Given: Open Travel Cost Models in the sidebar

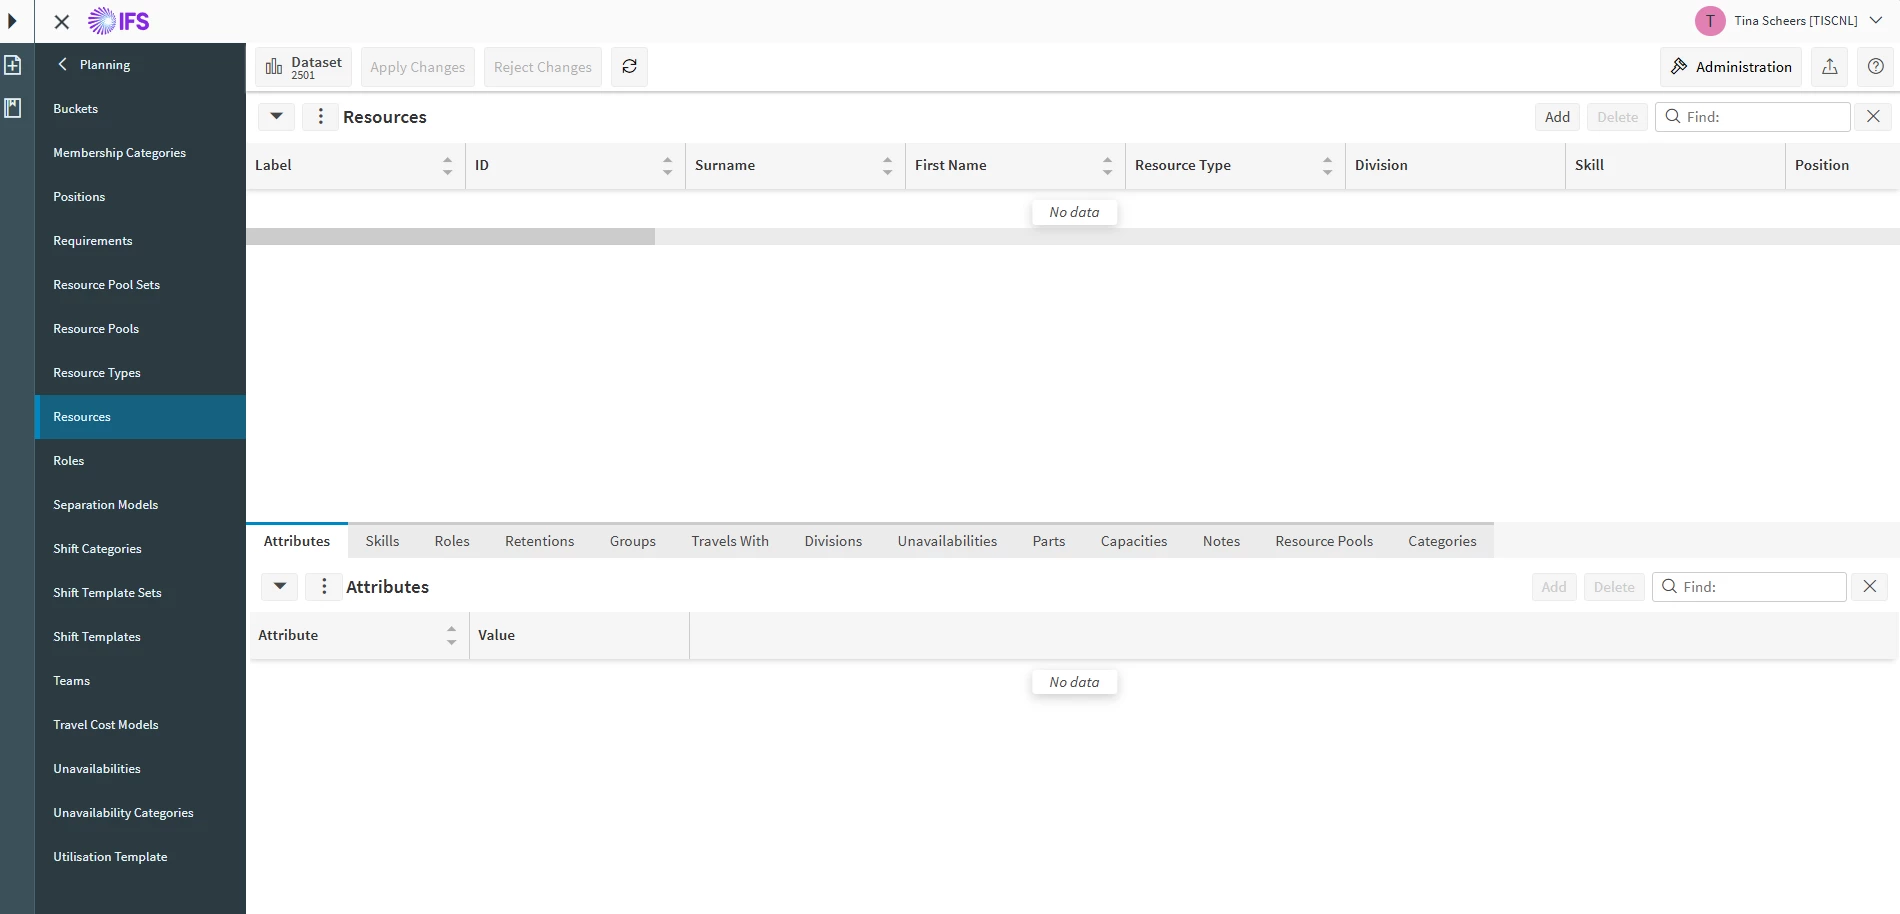Looking at the screenshot, I should [140, 725].
